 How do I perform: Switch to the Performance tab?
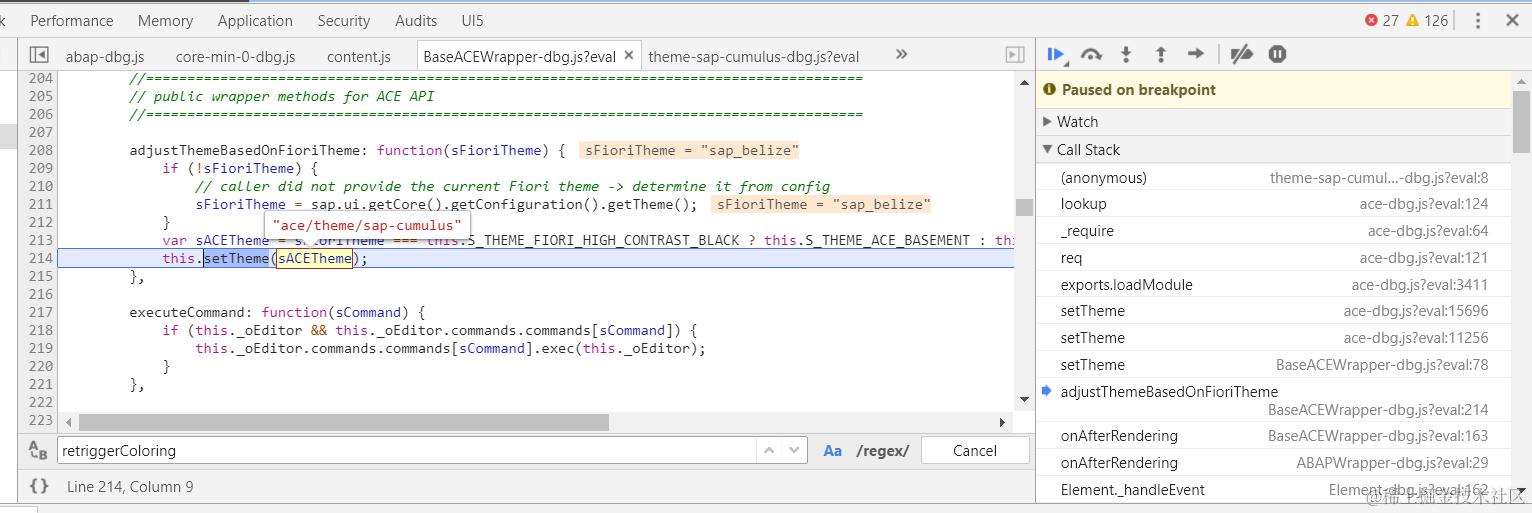tap(72, 20)
